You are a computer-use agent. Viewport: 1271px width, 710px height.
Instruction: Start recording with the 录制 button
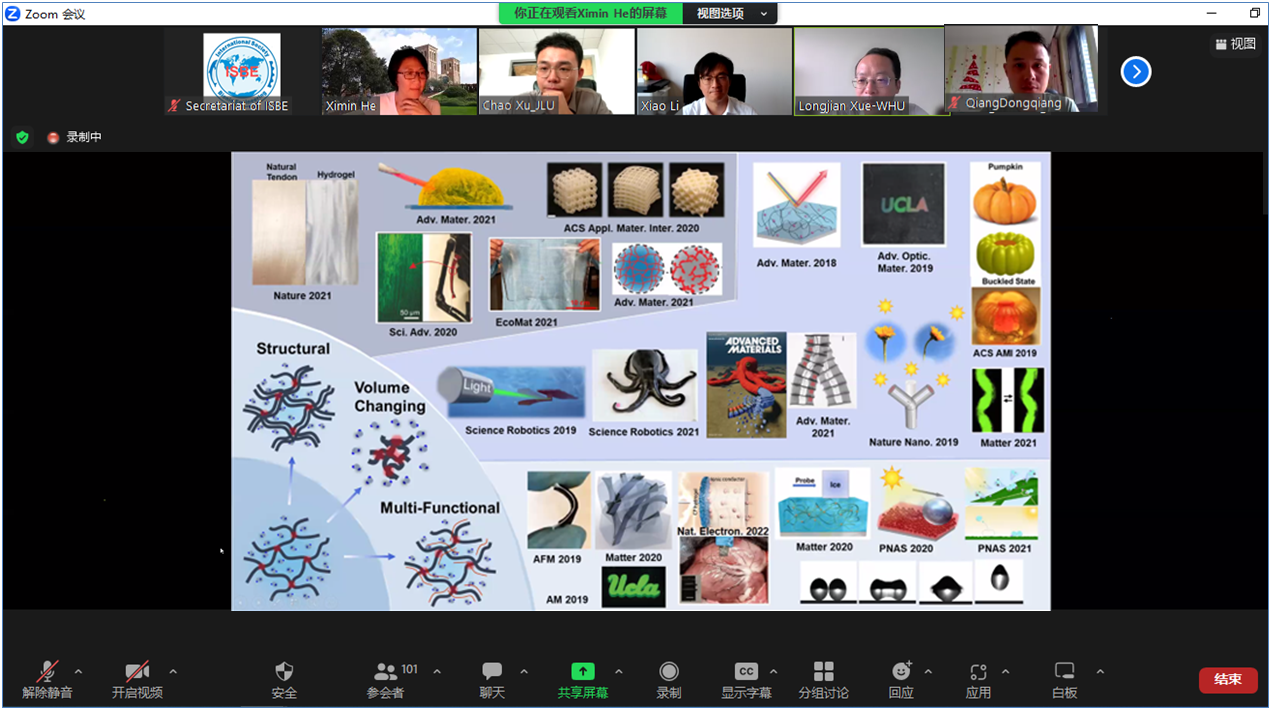click(x=669, y=671)
